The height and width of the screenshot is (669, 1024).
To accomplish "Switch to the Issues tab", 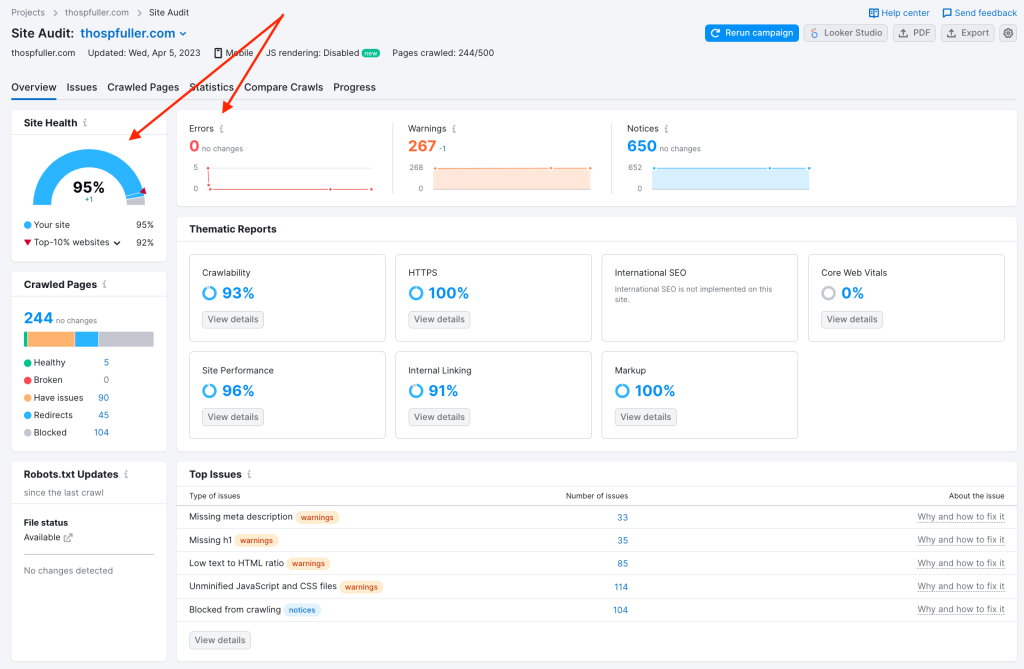I will 82,88.
